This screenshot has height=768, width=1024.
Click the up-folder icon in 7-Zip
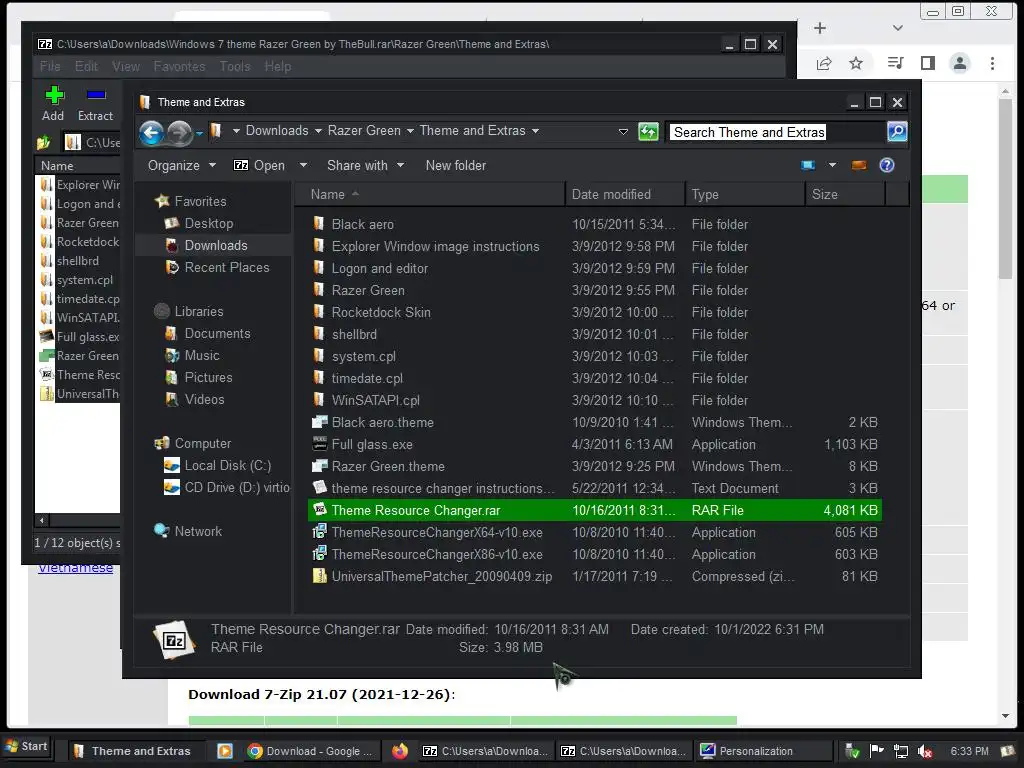44,142
